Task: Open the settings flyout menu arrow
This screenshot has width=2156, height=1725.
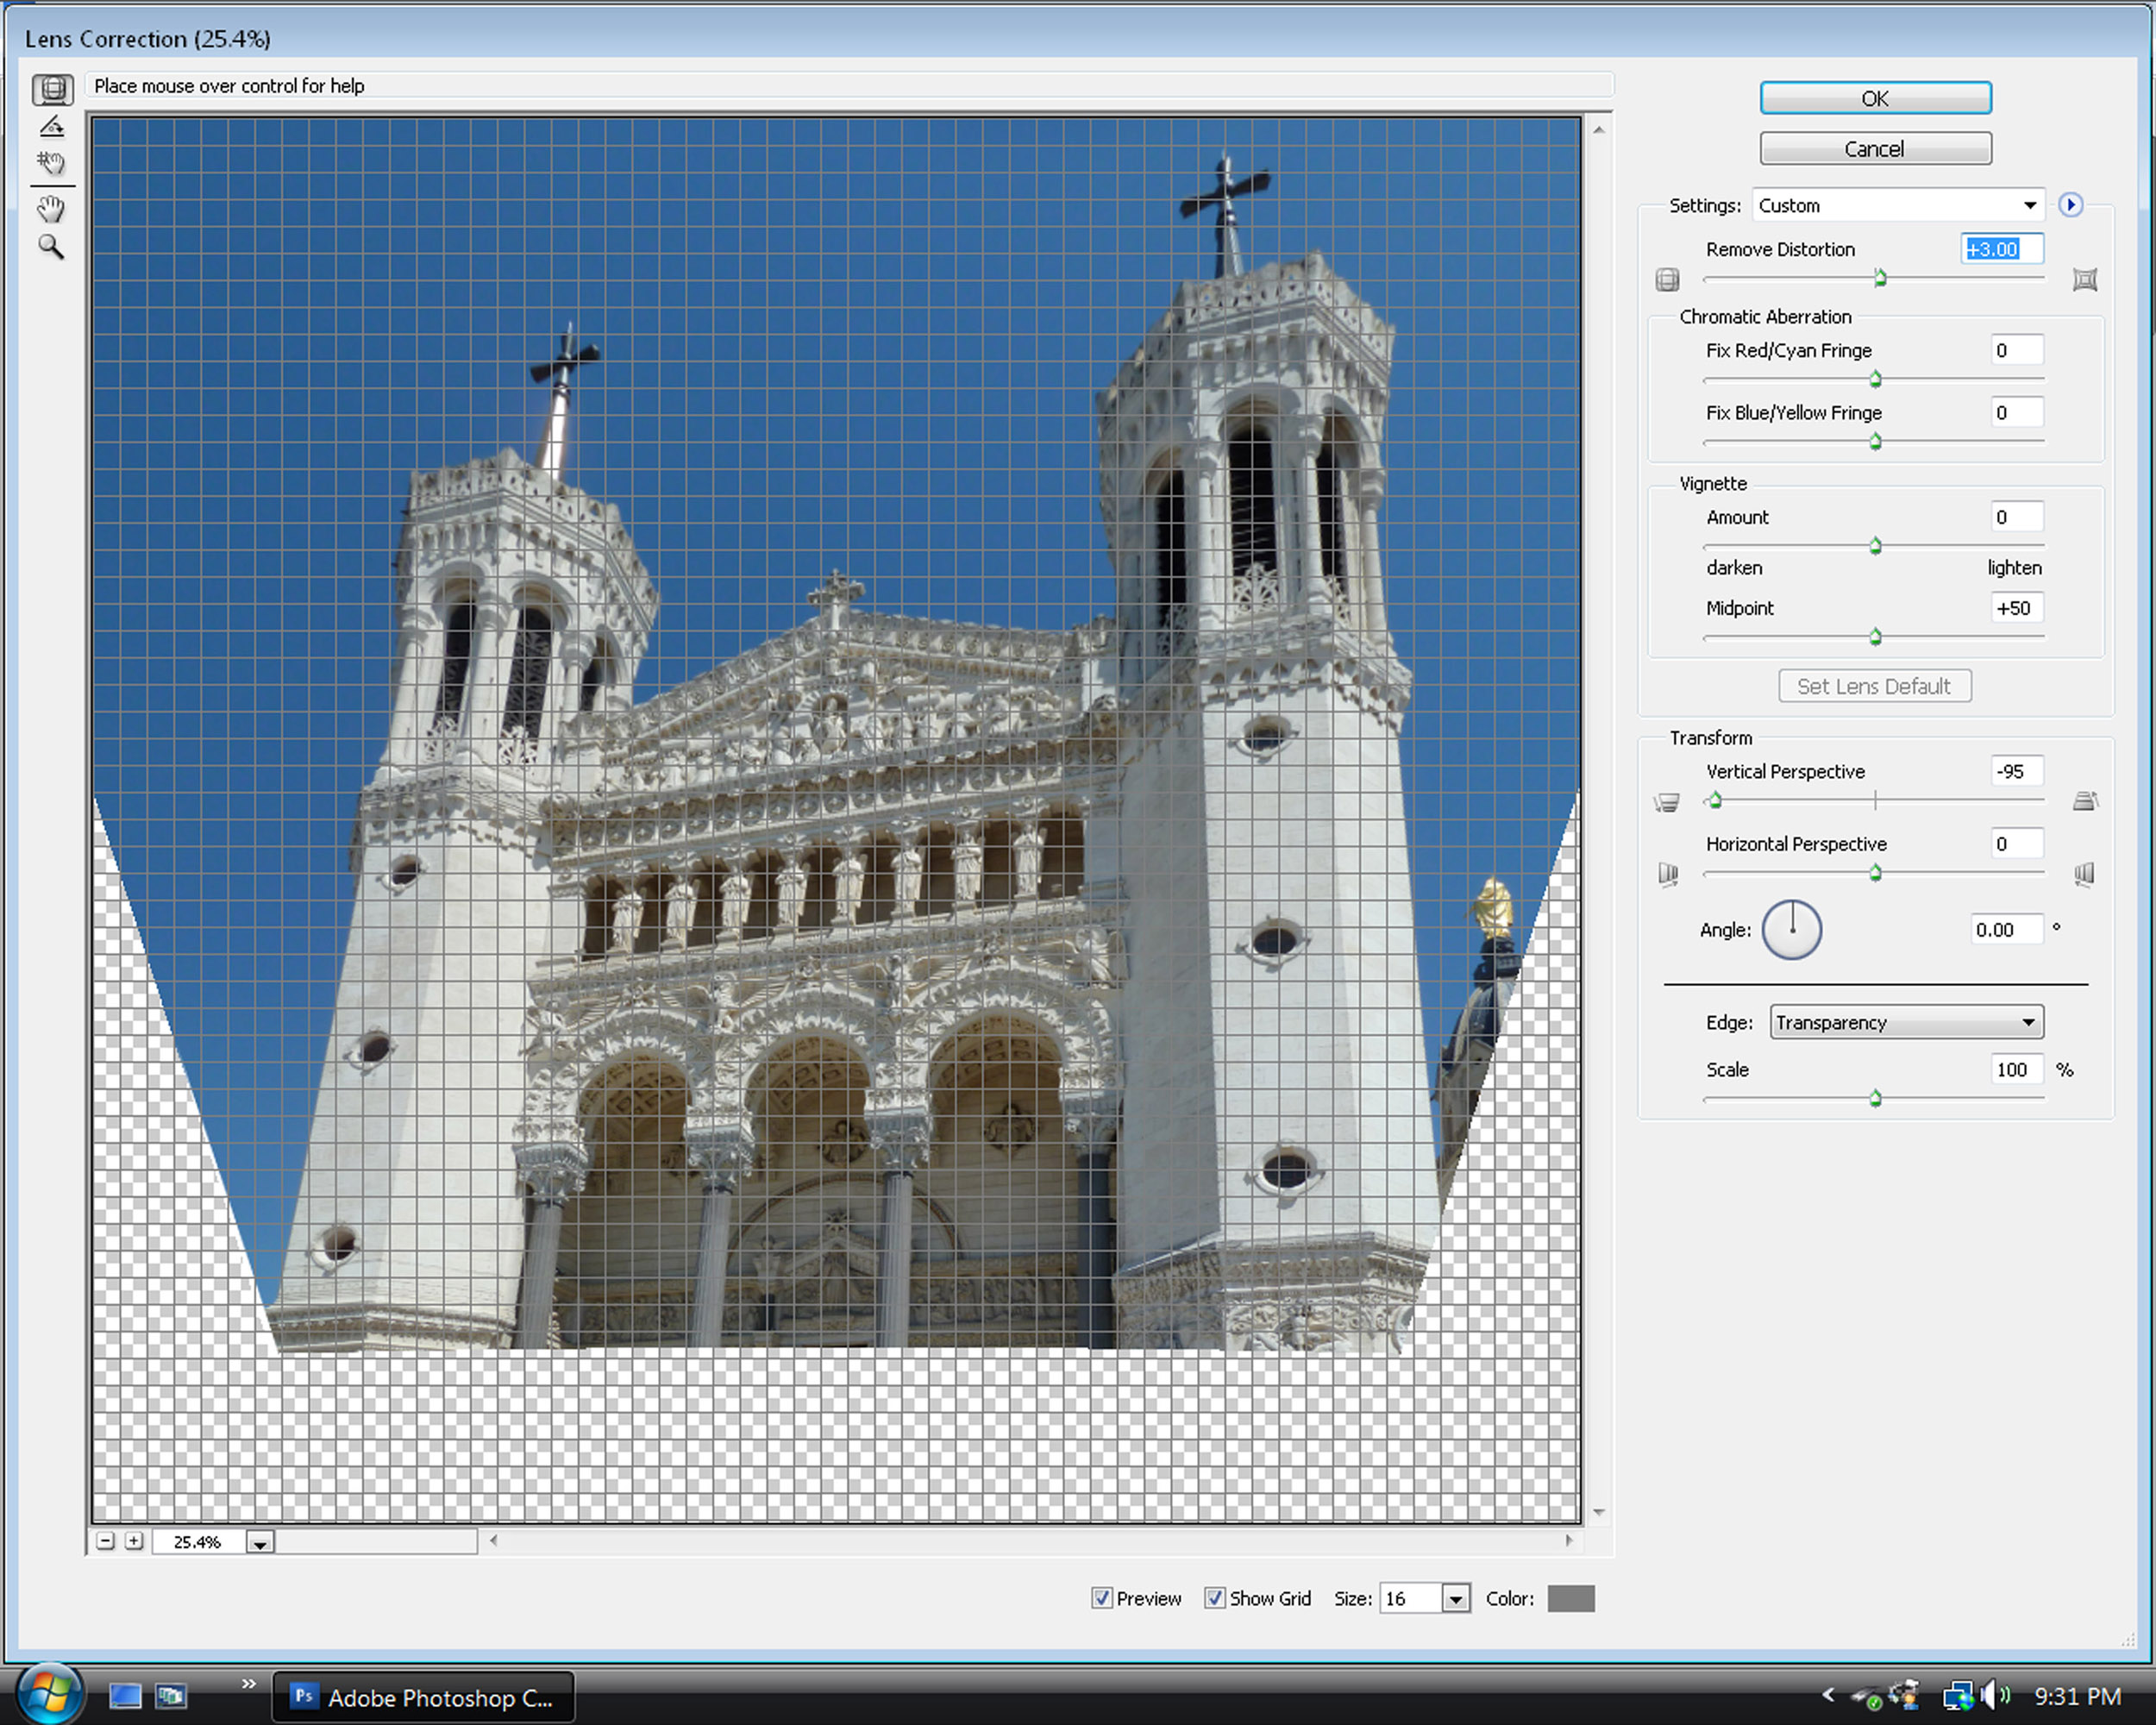Action: pos(2070,205)
